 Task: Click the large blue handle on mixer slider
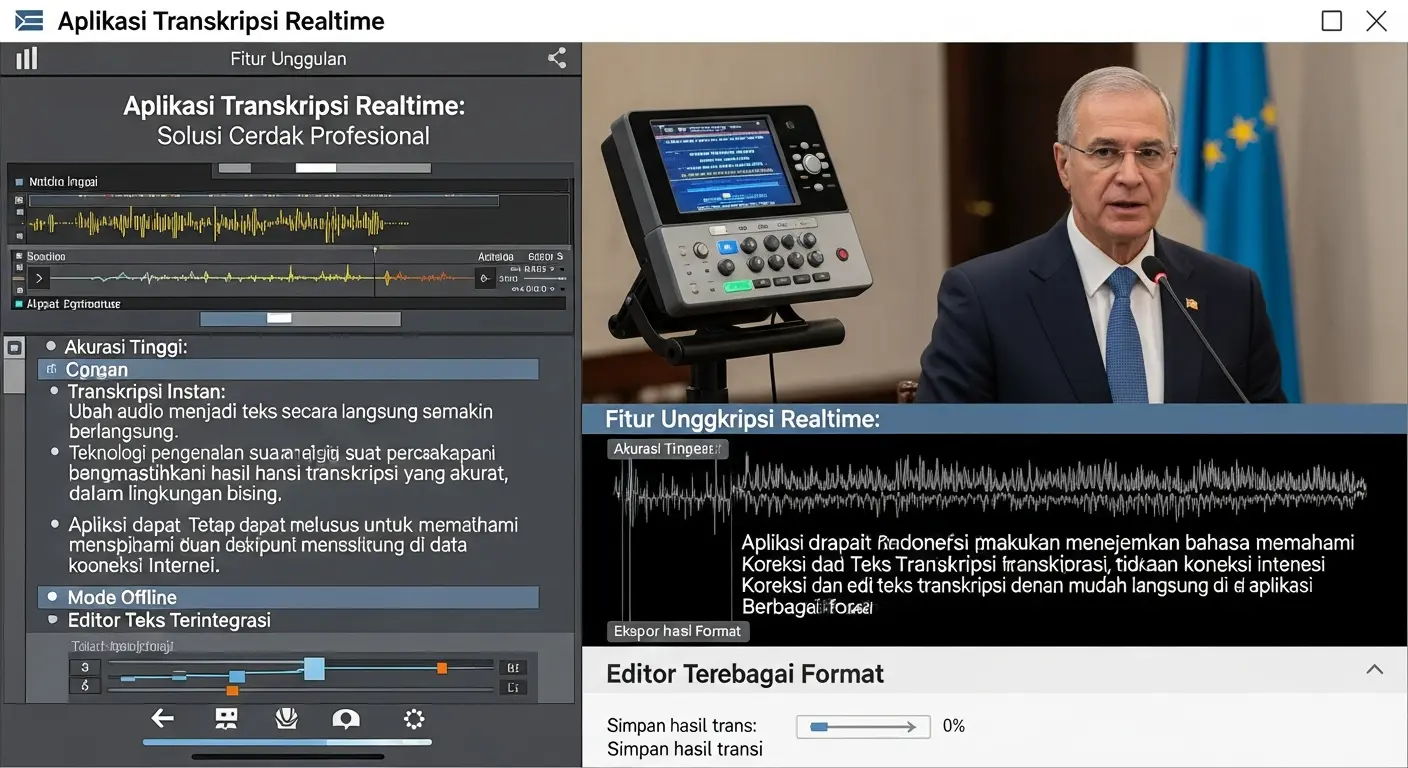click(x=314, y=669)
